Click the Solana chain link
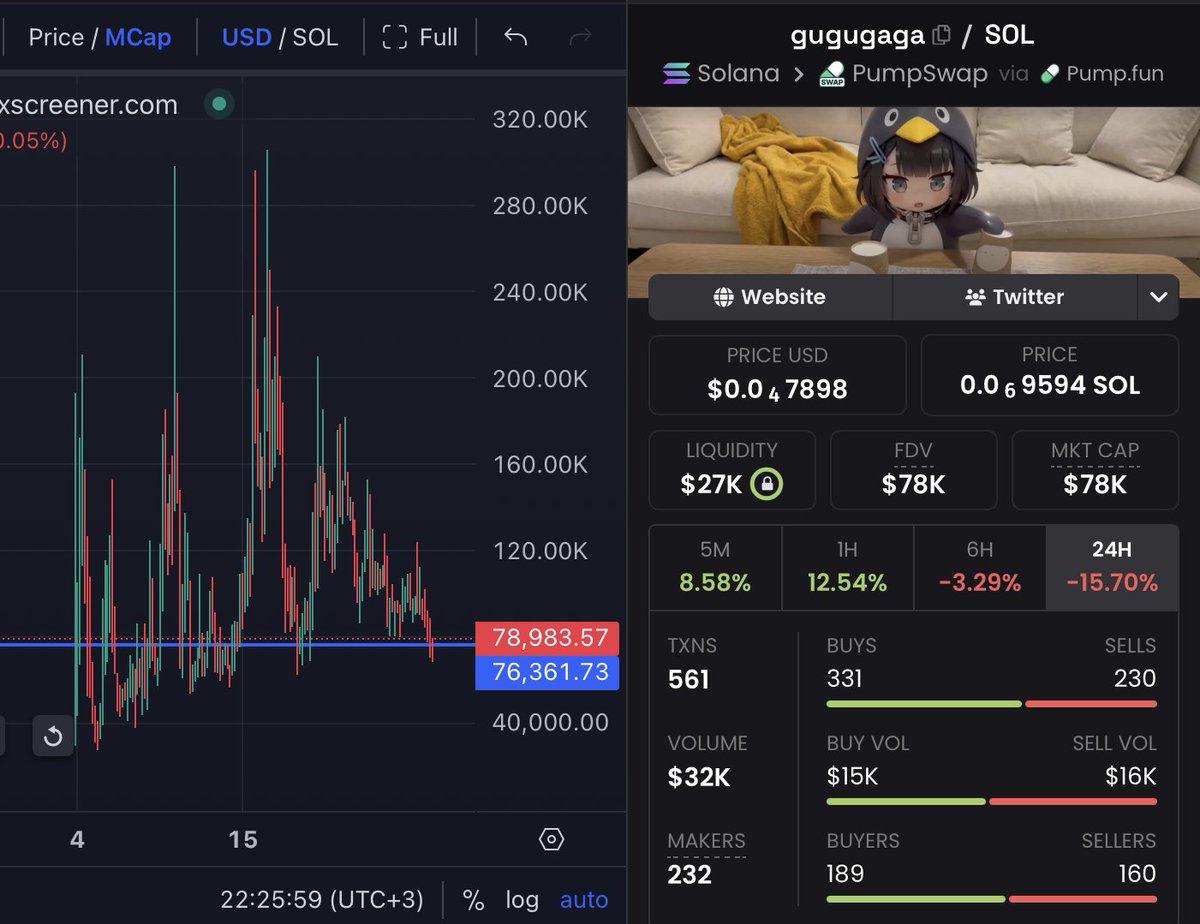The width and height of the screenshot is (1200, 924). click(721, 74)
